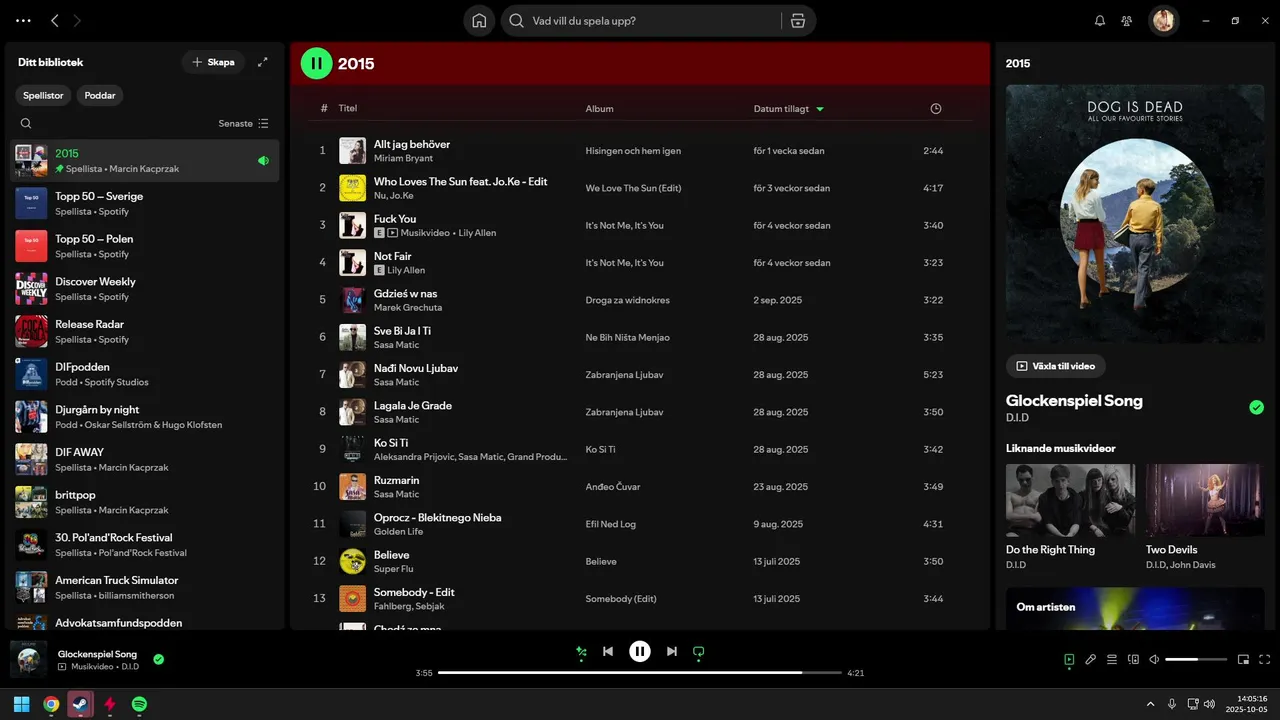The width and height of the screenshot is (1280, 720).
Task: Open the miniplayer
Action: [1244, 659]
